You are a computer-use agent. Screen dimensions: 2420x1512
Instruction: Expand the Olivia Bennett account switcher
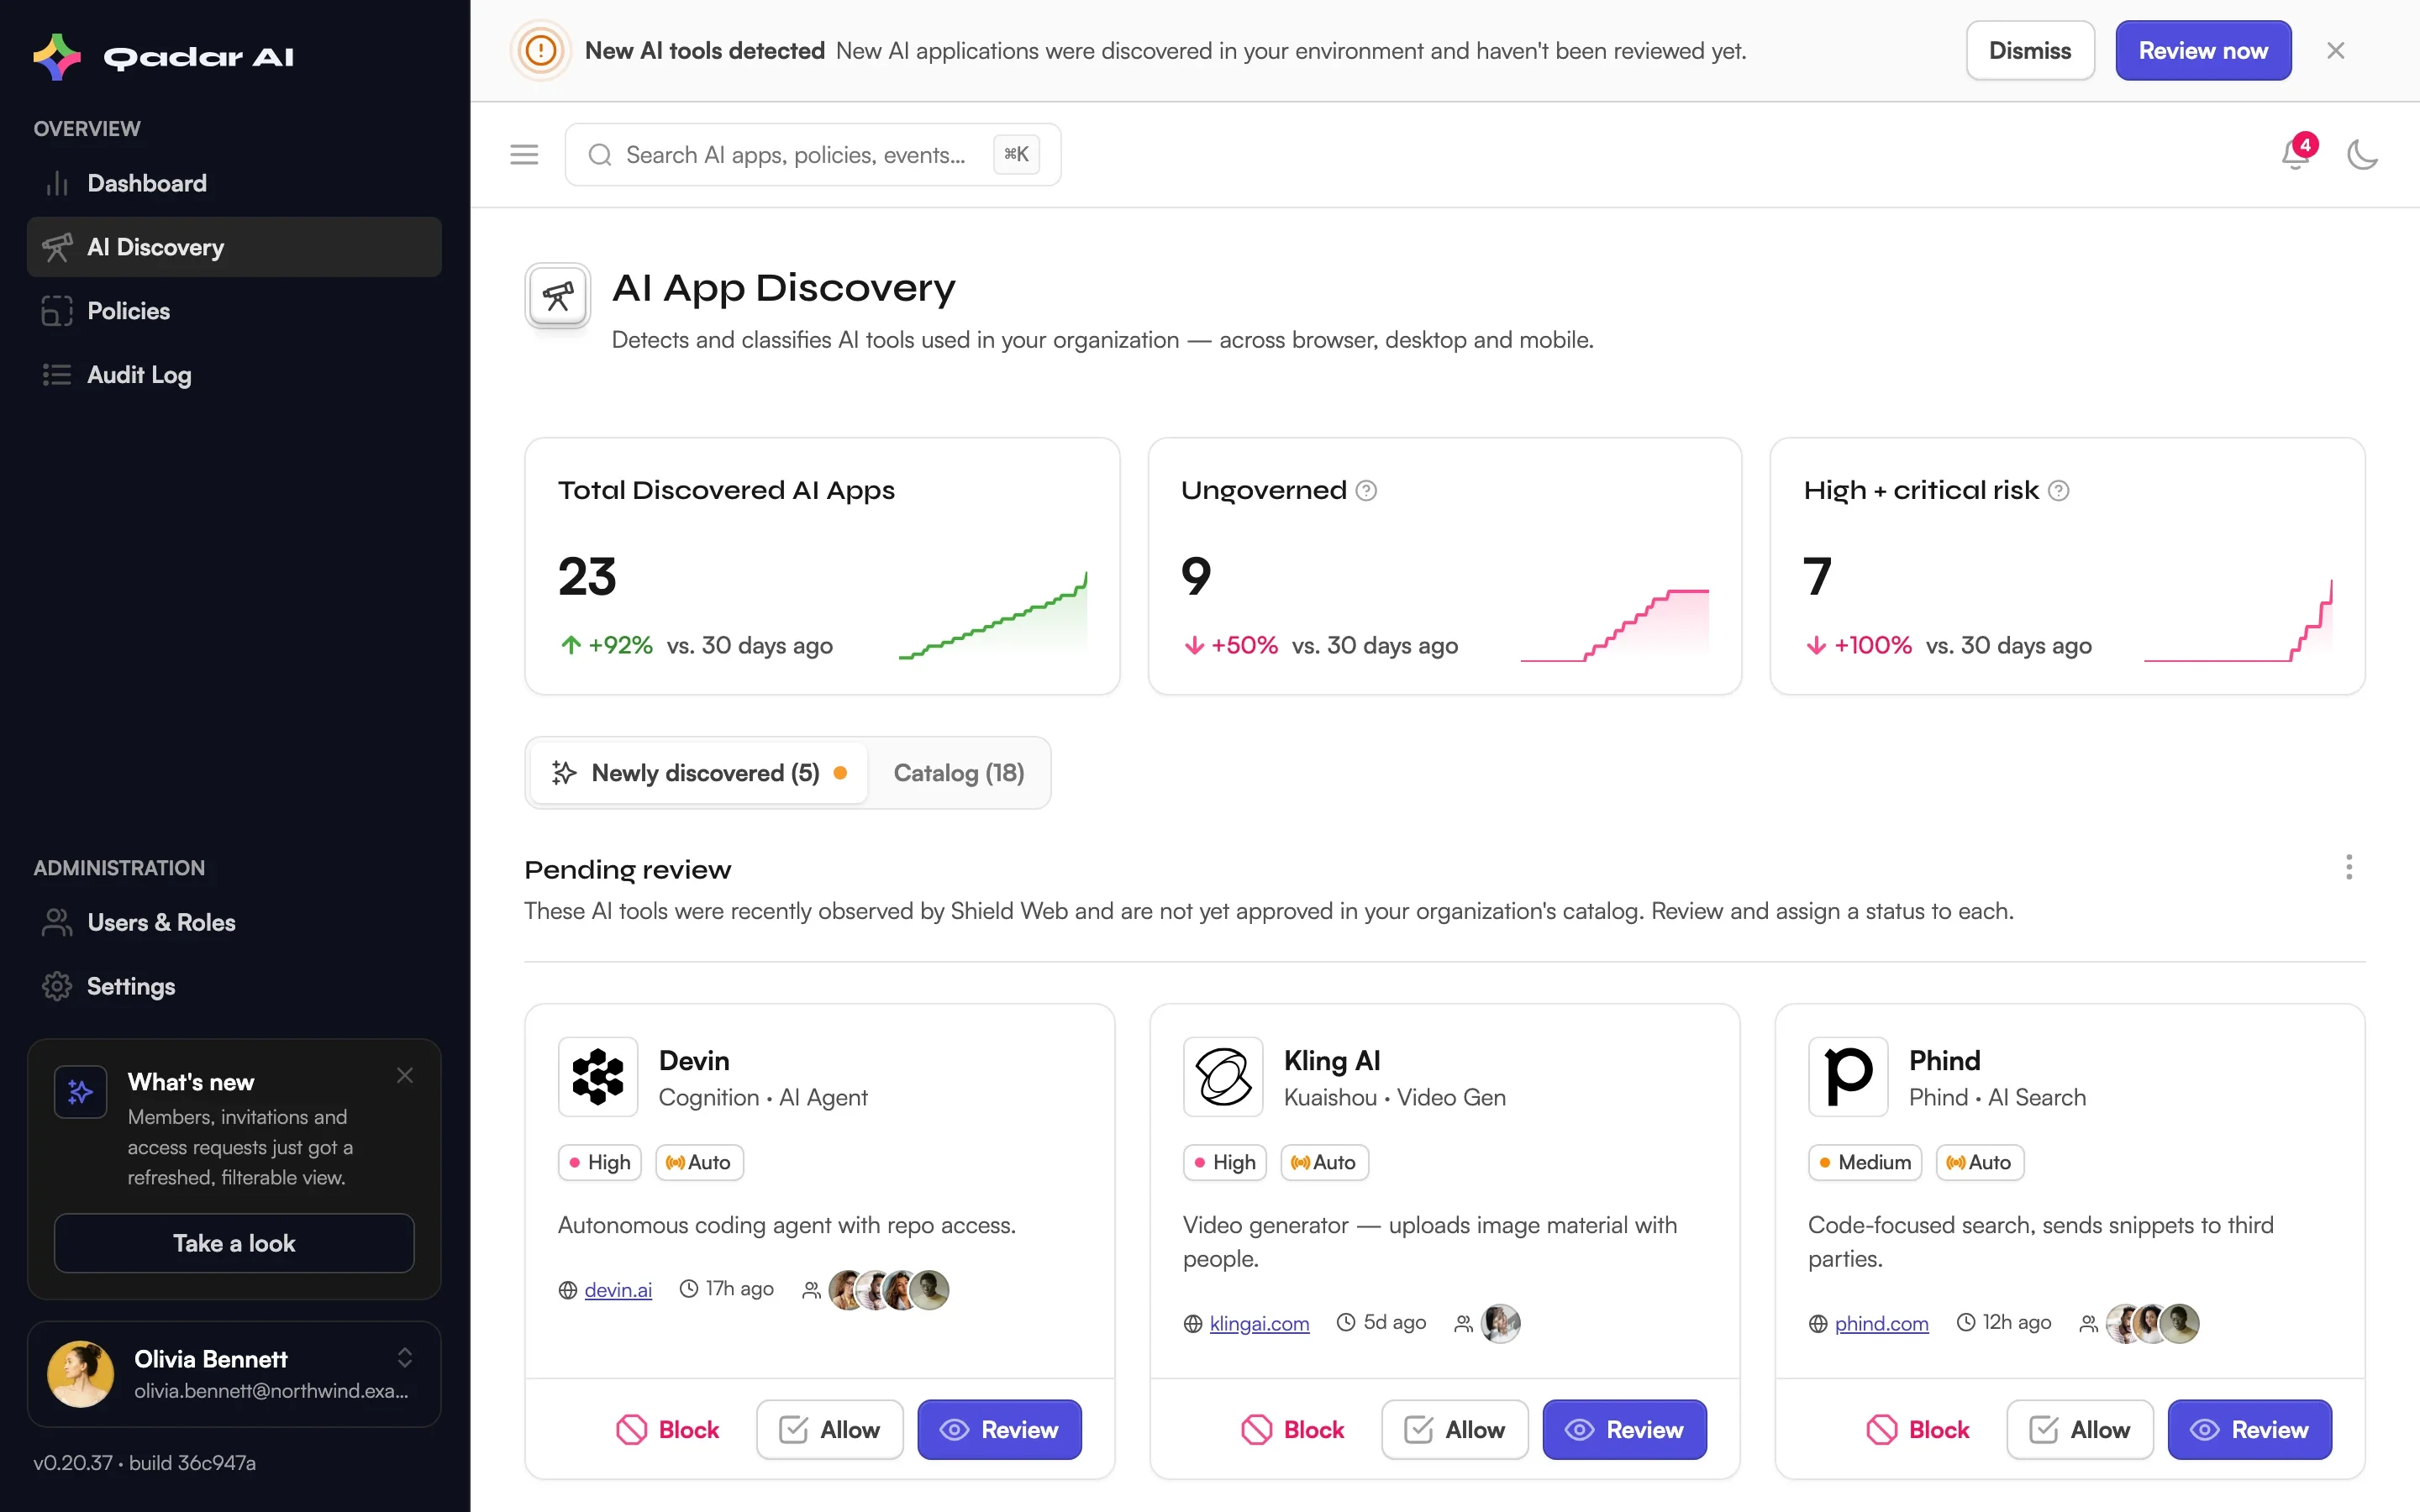(404, 1357)
